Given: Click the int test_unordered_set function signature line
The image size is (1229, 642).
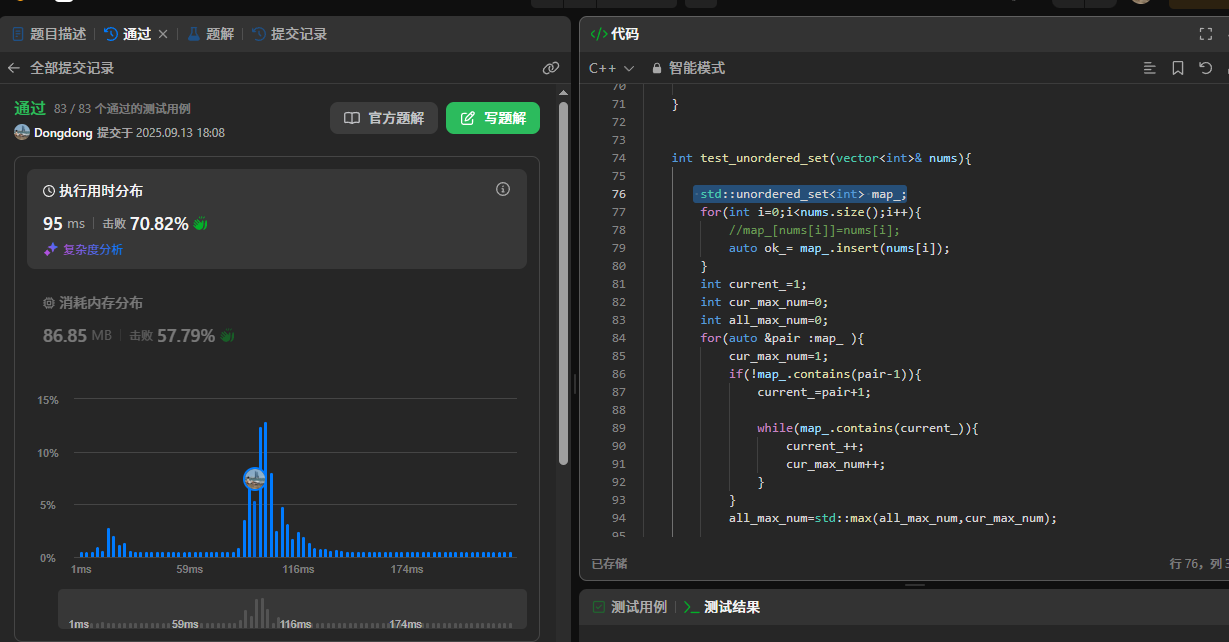Looking at the screenshot, I should coord(822,158).
